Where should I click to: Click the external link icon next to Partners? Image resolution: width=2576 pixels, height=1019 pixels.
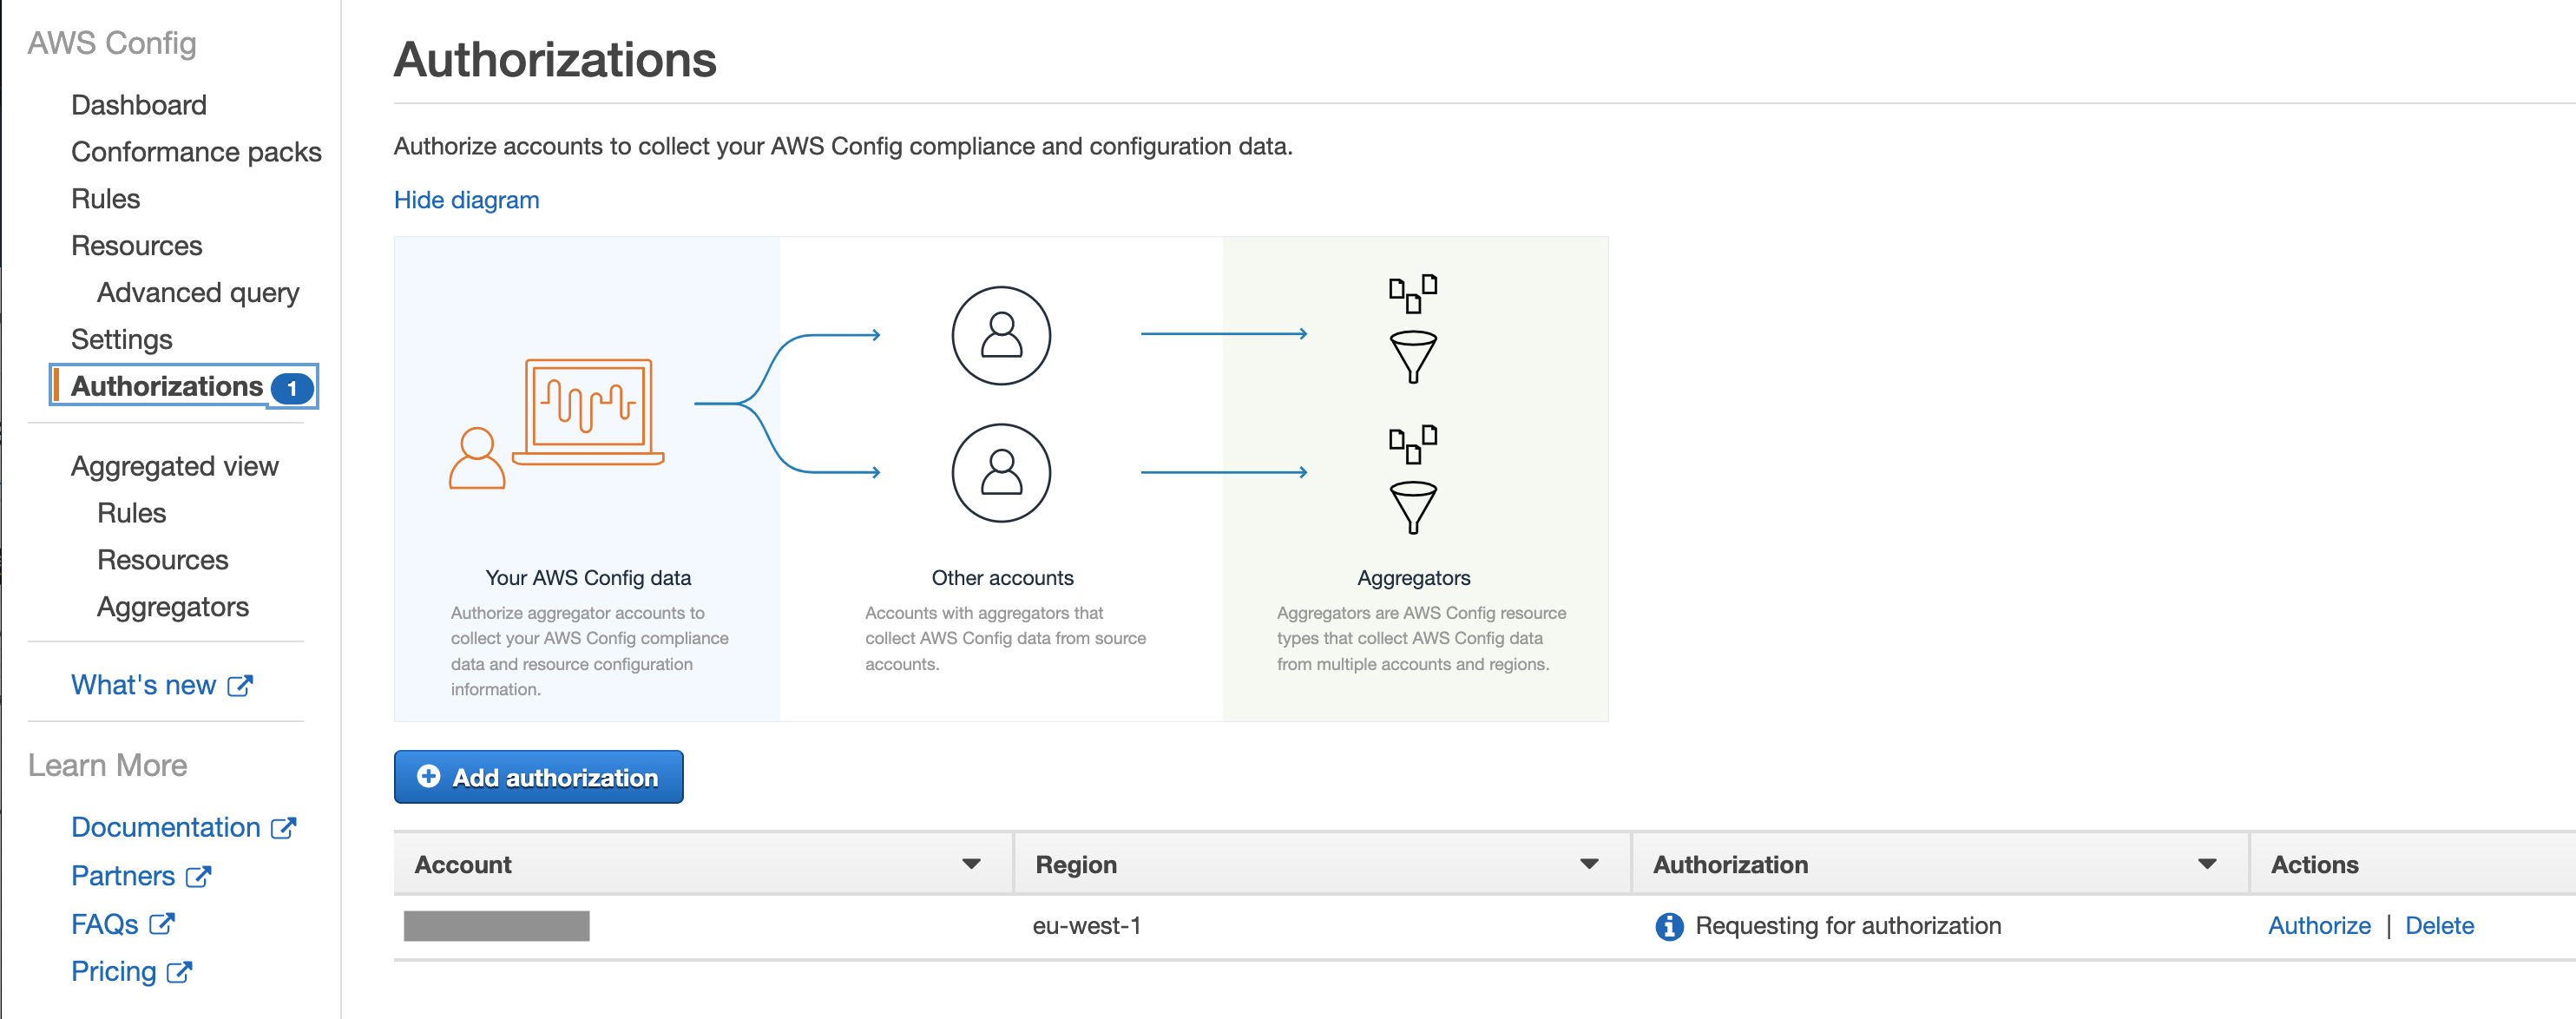coord(198,877)
